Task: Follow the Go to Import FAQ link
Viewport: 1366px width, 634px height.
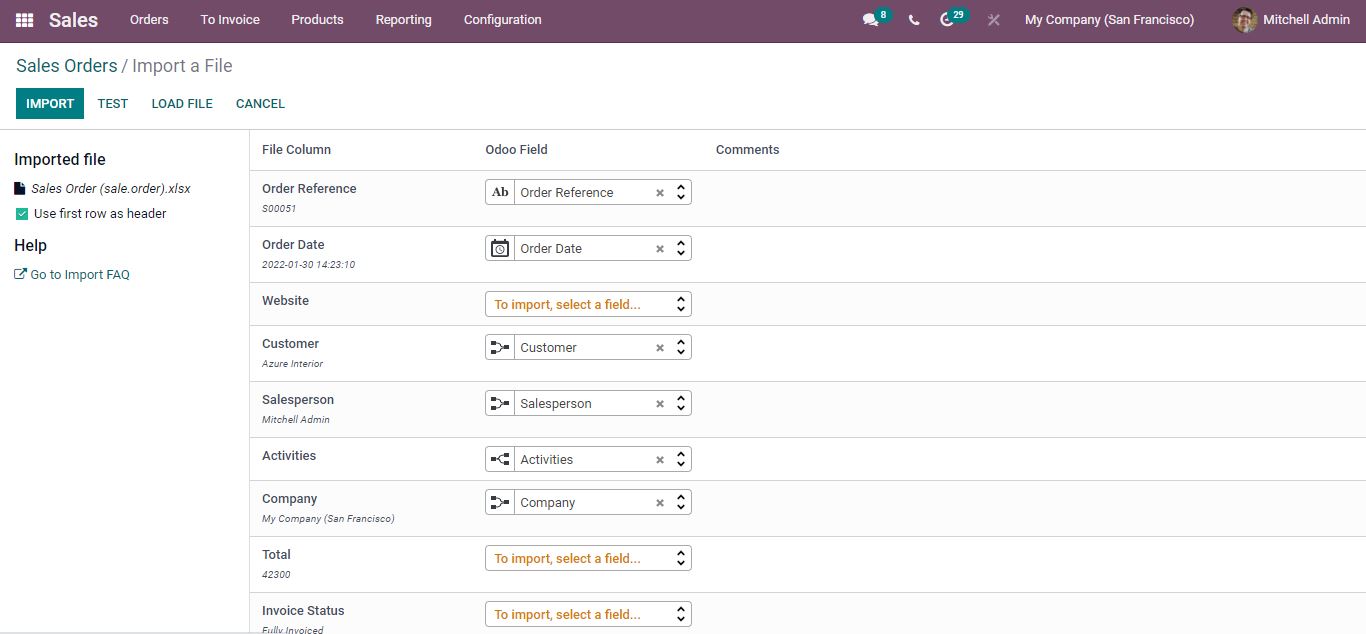Action: point(79,275)
